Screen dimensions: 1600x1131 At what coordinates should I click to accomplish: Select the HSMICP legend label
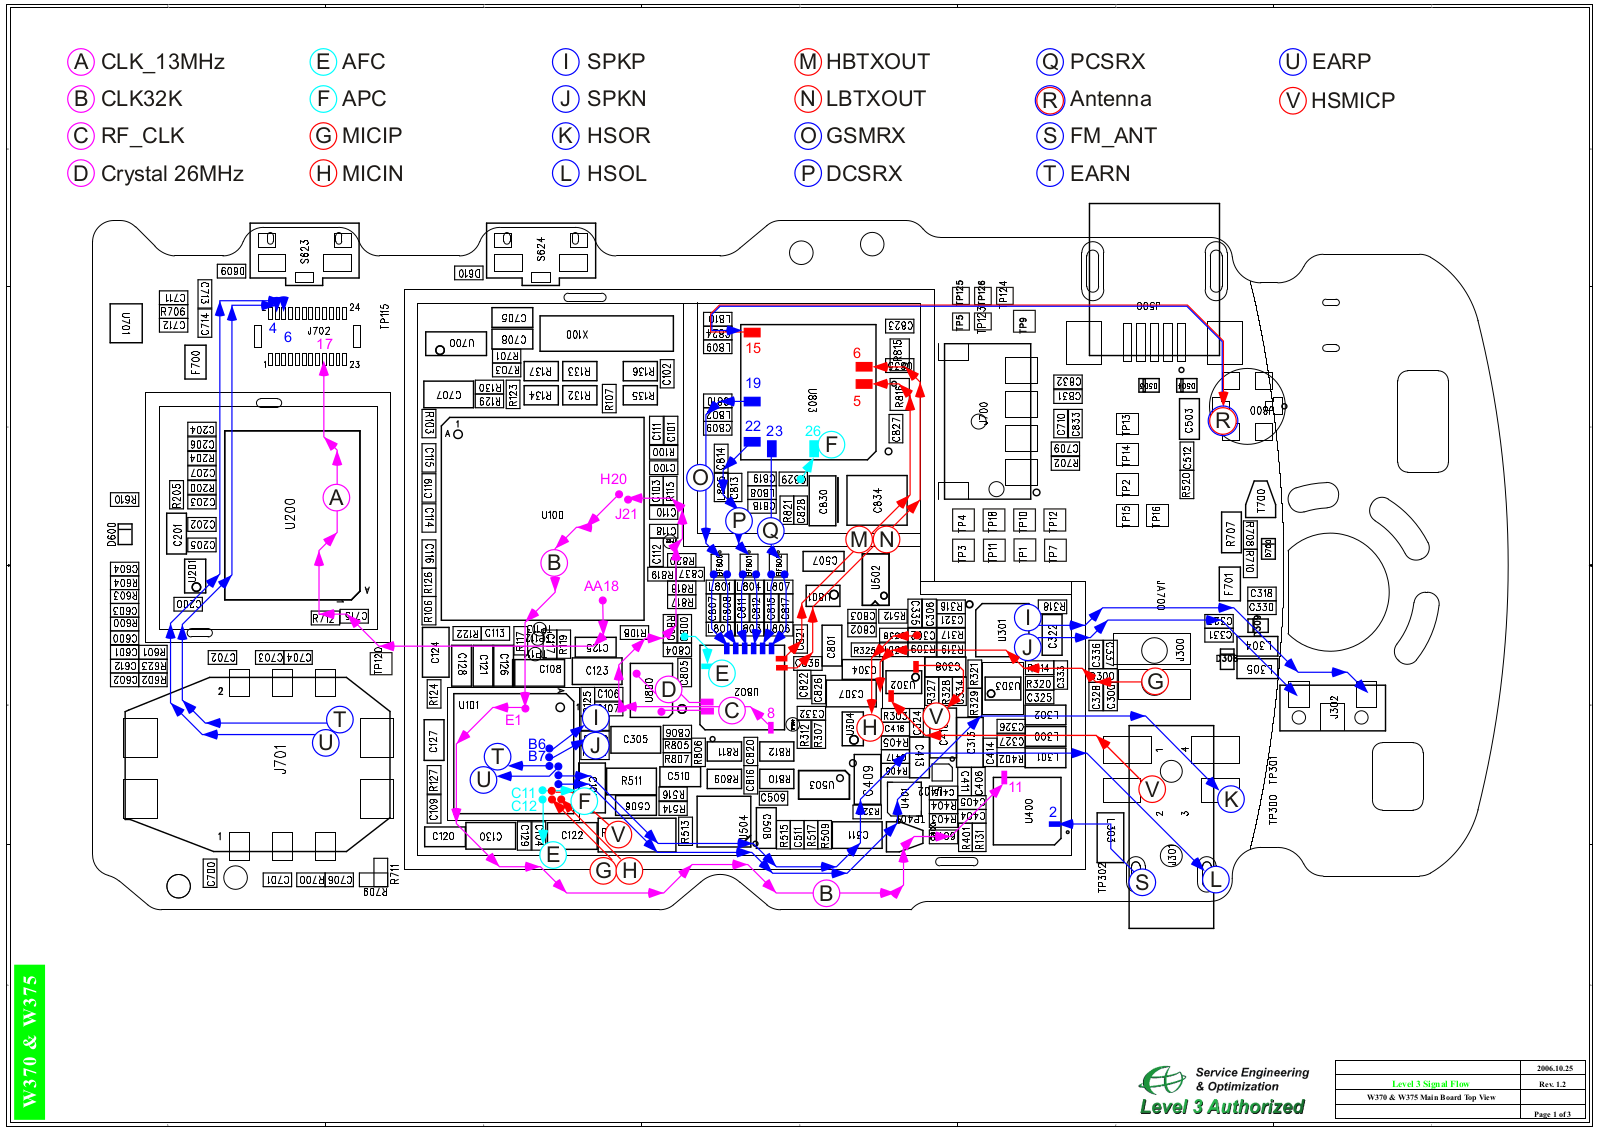coord(1353,101)
